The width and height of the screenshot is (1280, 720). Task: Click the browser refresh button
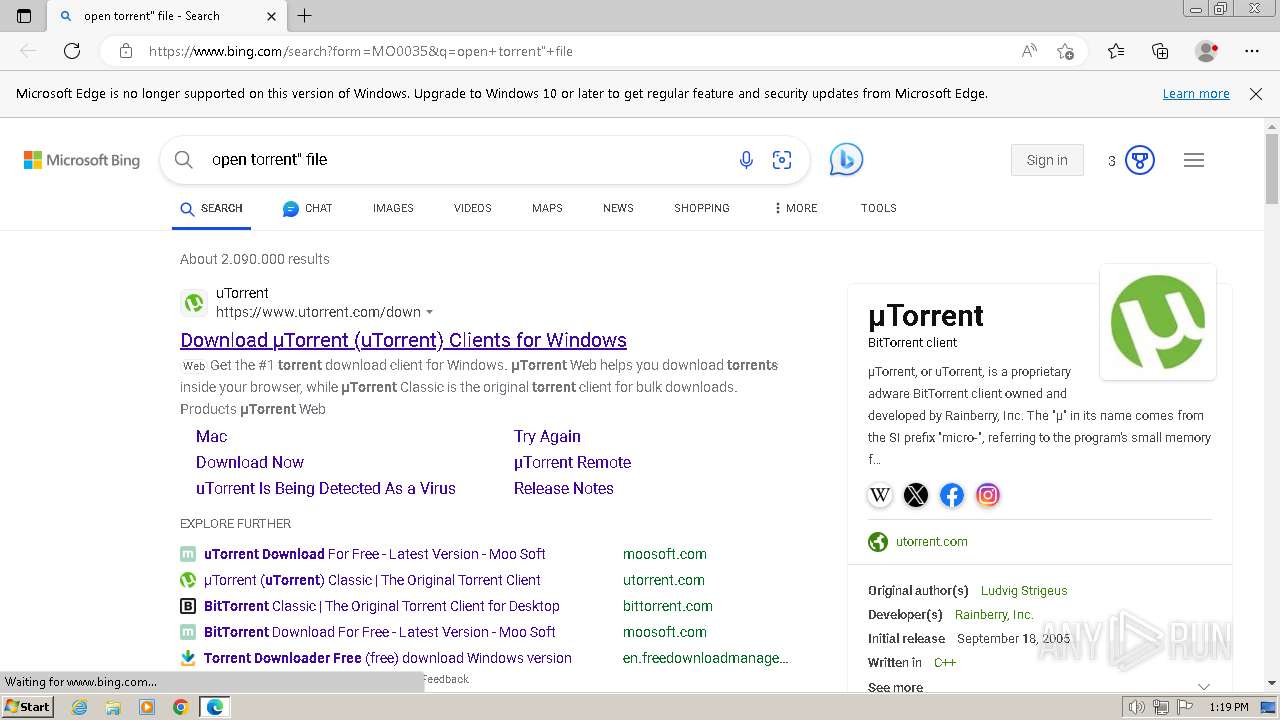[72, 51]
